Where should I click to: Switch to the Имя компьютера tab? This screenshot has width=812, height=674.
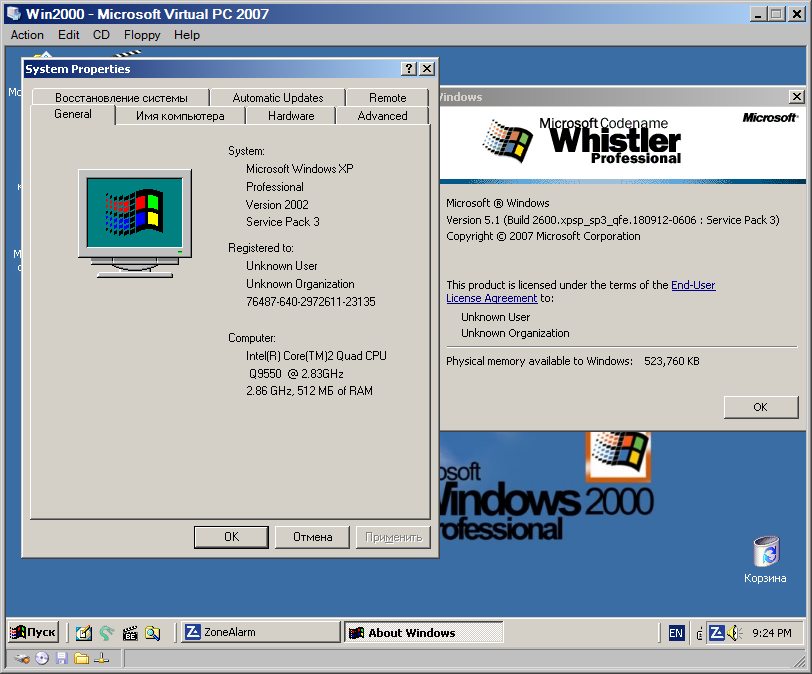tap(180, 116)
